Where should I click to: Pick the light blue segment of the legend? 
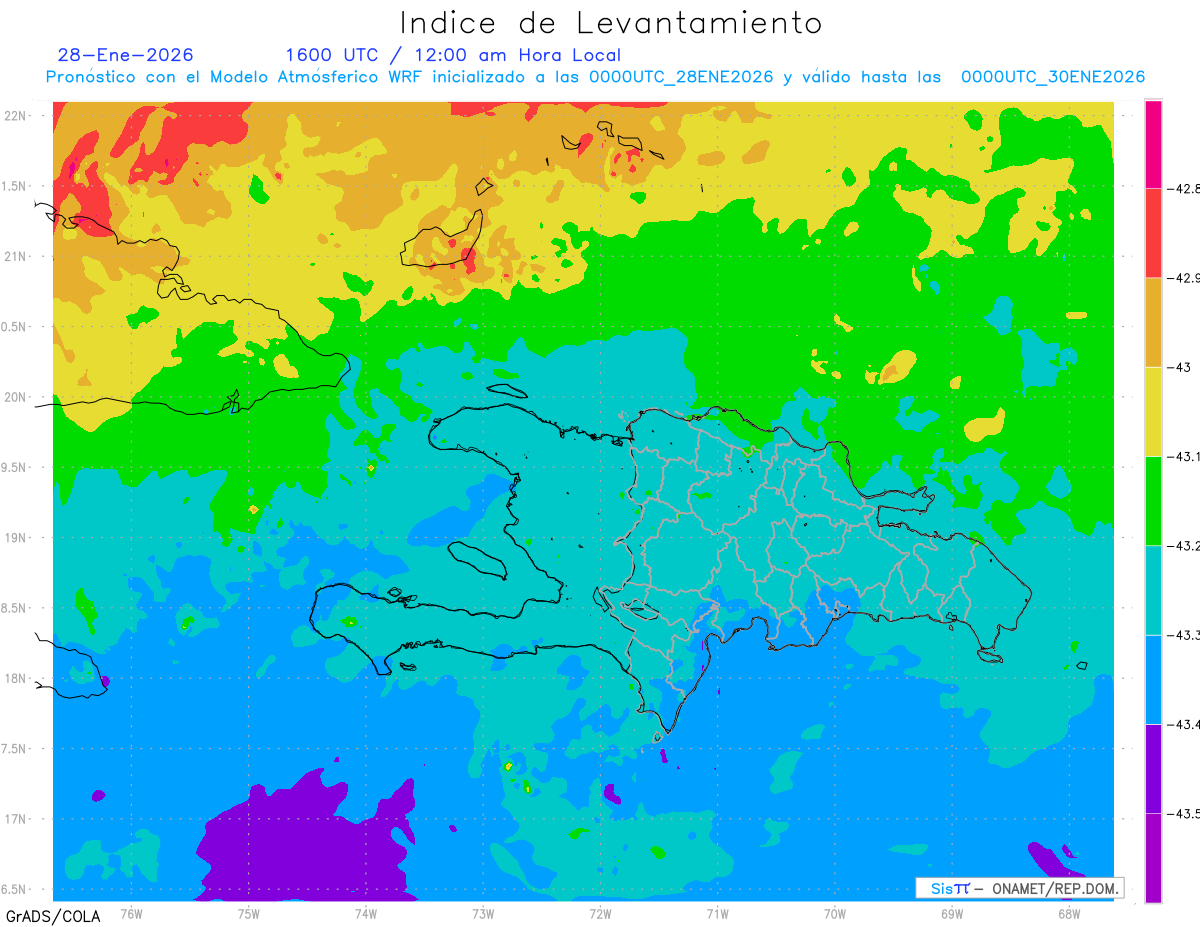pos(1153,680)
